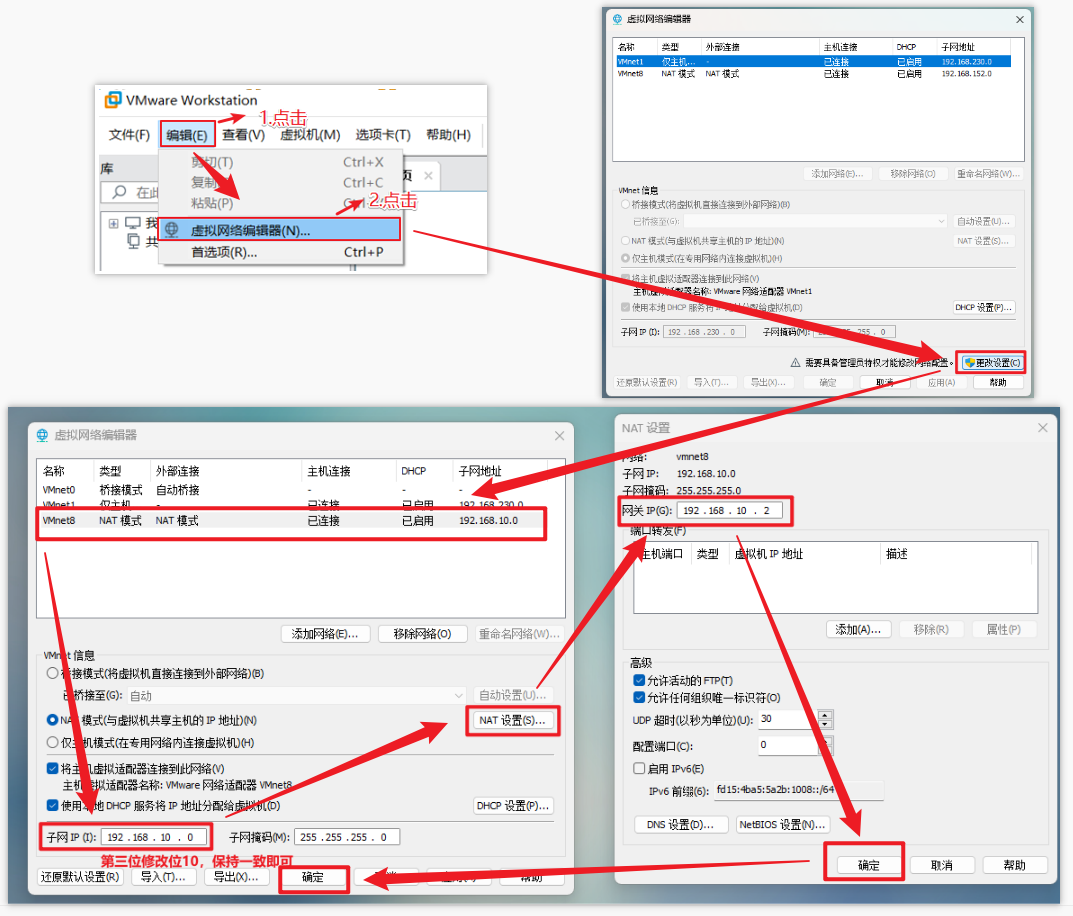
Task: Click 添加(A)... under the port forwarding list
Action: [x=858, y=629]
